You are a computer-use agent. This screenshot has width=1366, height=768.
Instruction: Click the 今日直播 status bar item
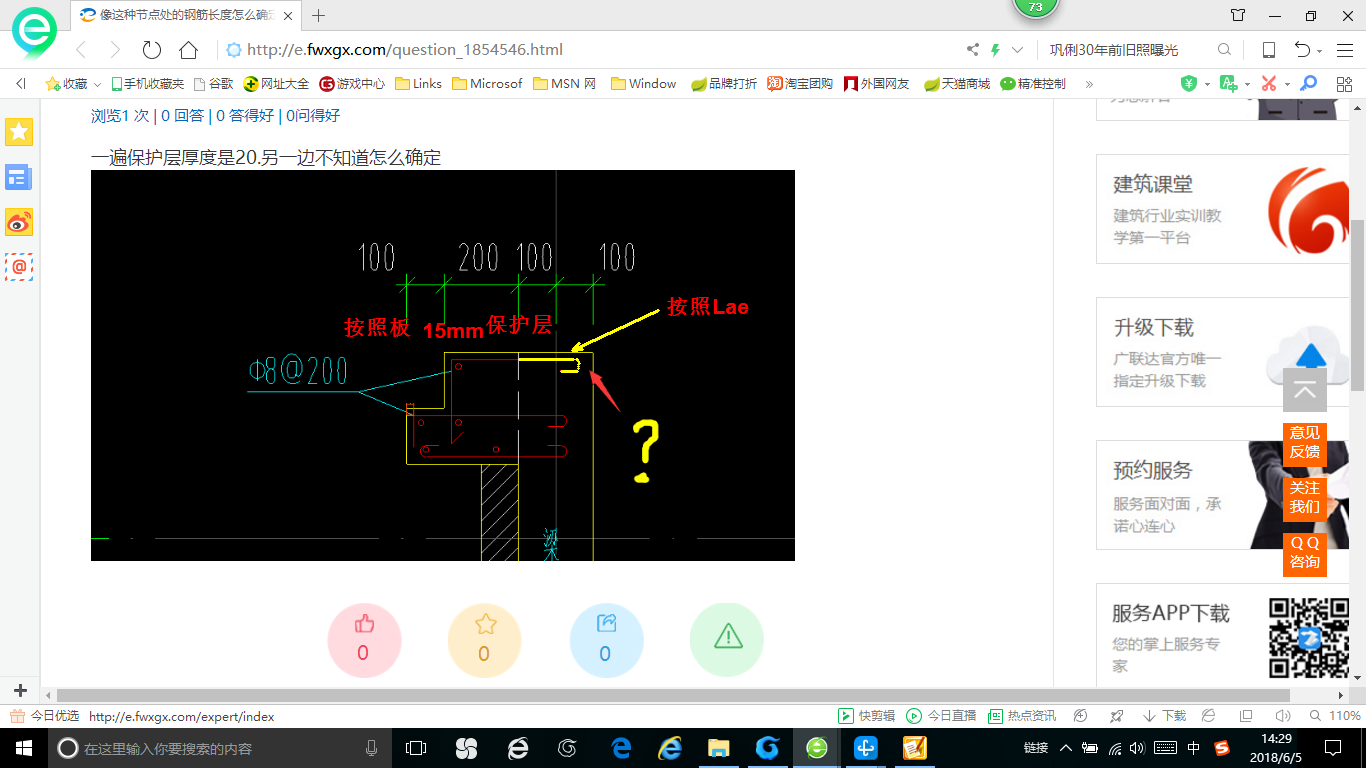click(x=941, y=716)
